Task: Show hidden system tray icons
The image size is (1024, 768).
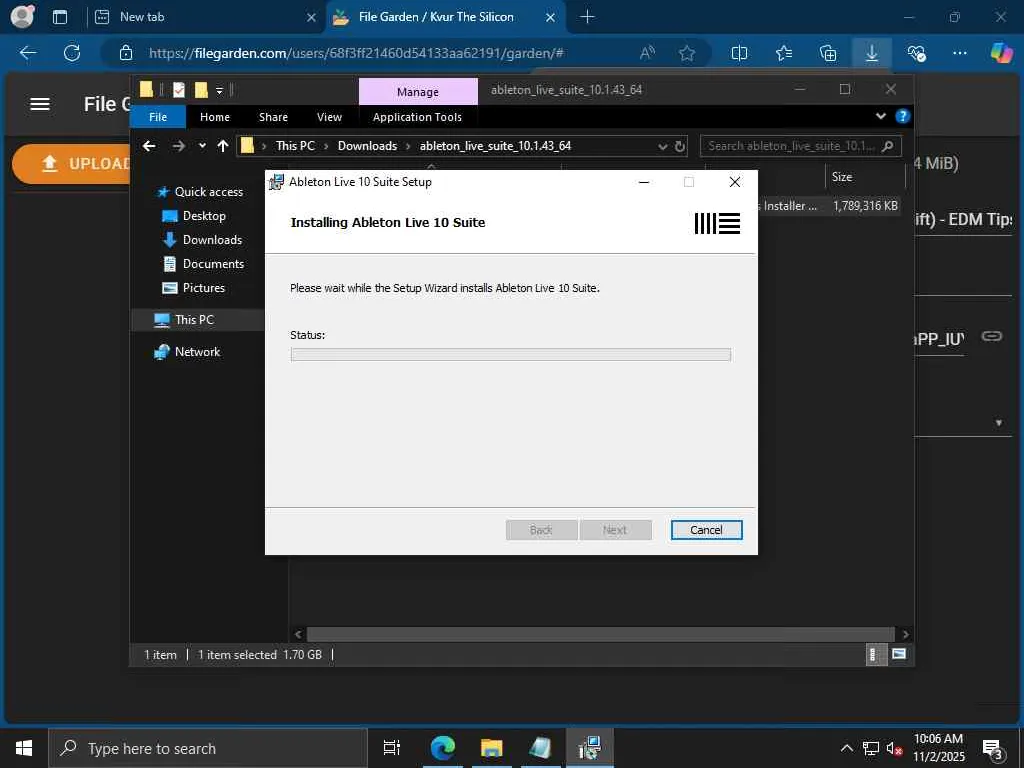Action: coord(846,748)
